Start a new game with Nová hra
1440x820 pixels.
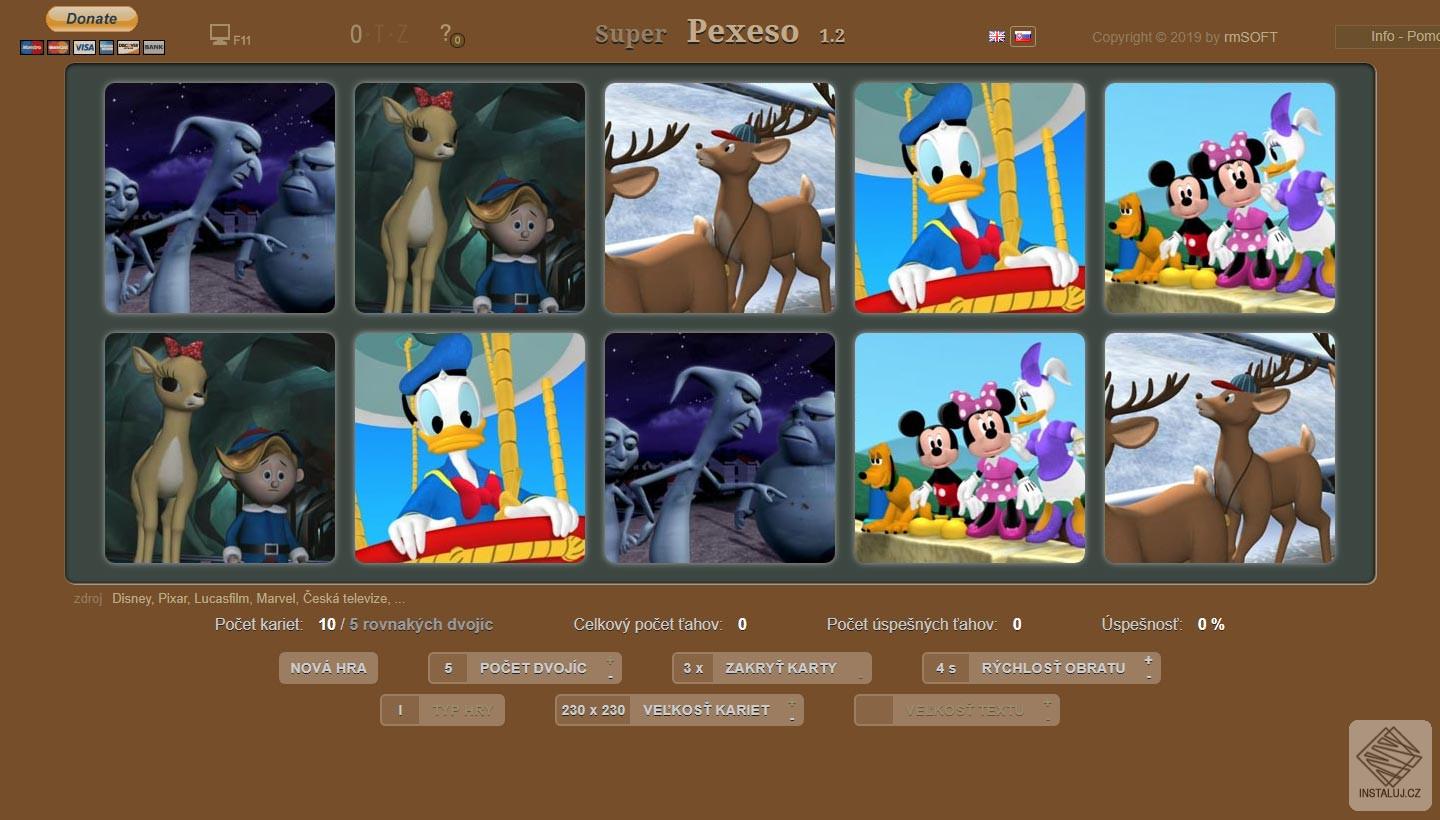coord(328,668)
